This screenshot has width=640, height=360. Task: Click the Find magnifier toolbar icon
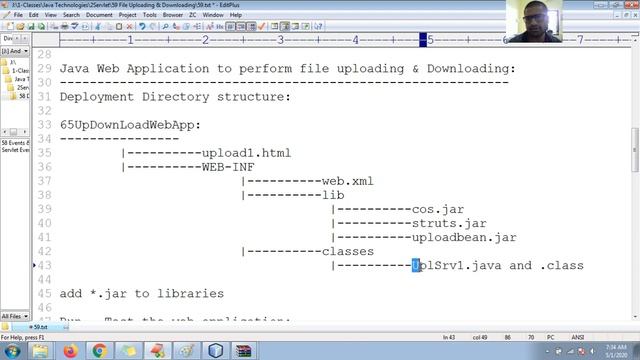click(x=165, y=27)
